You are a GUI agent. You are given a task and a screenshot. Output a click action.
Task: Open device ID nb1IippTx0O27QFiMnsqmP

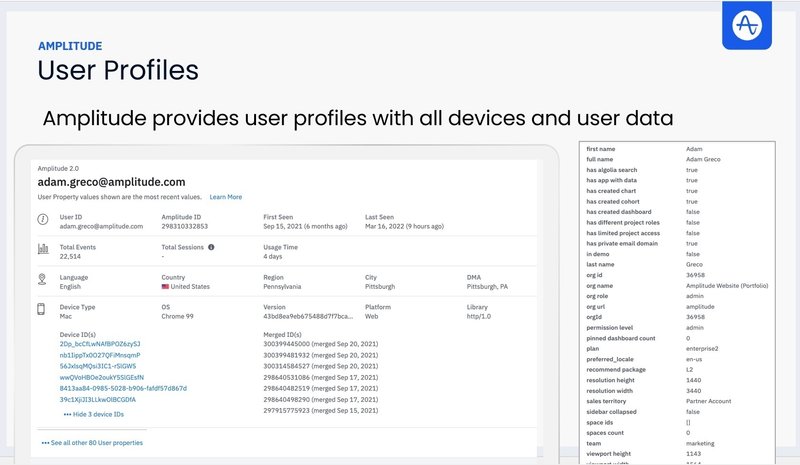click(x=100, y=355)
